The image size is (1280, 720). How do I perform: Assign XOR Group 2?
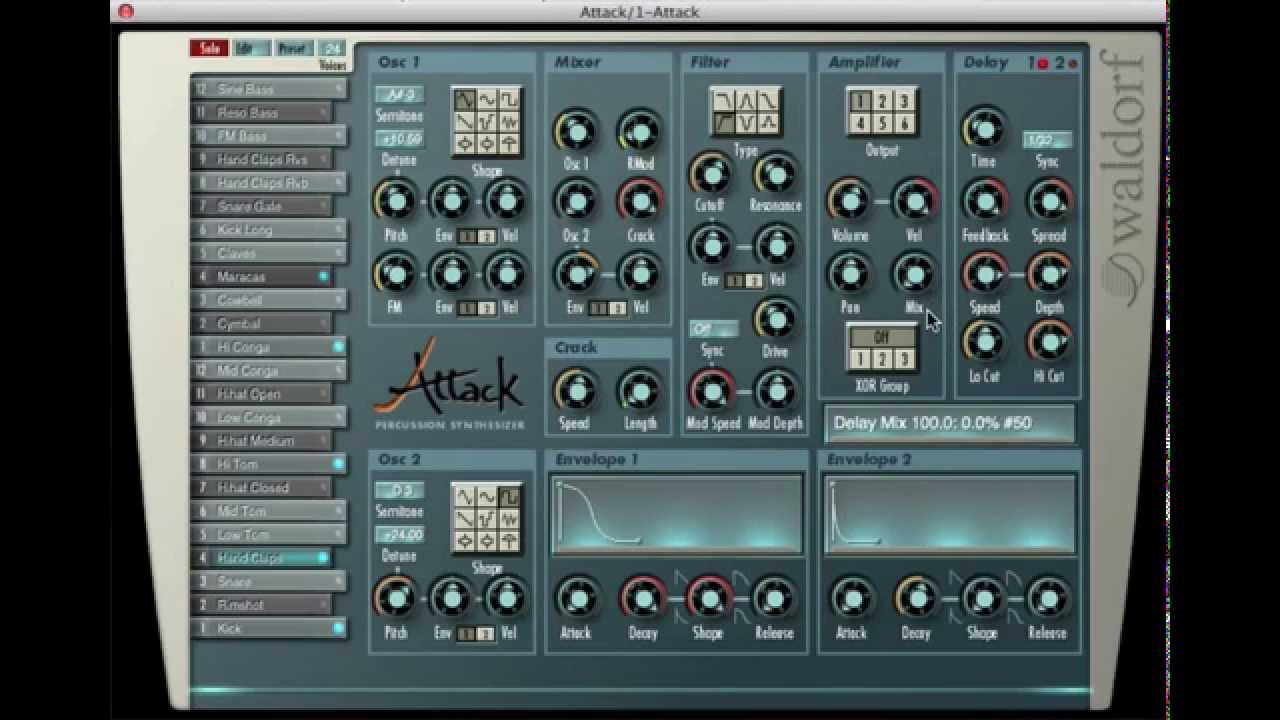coord(881,358)
